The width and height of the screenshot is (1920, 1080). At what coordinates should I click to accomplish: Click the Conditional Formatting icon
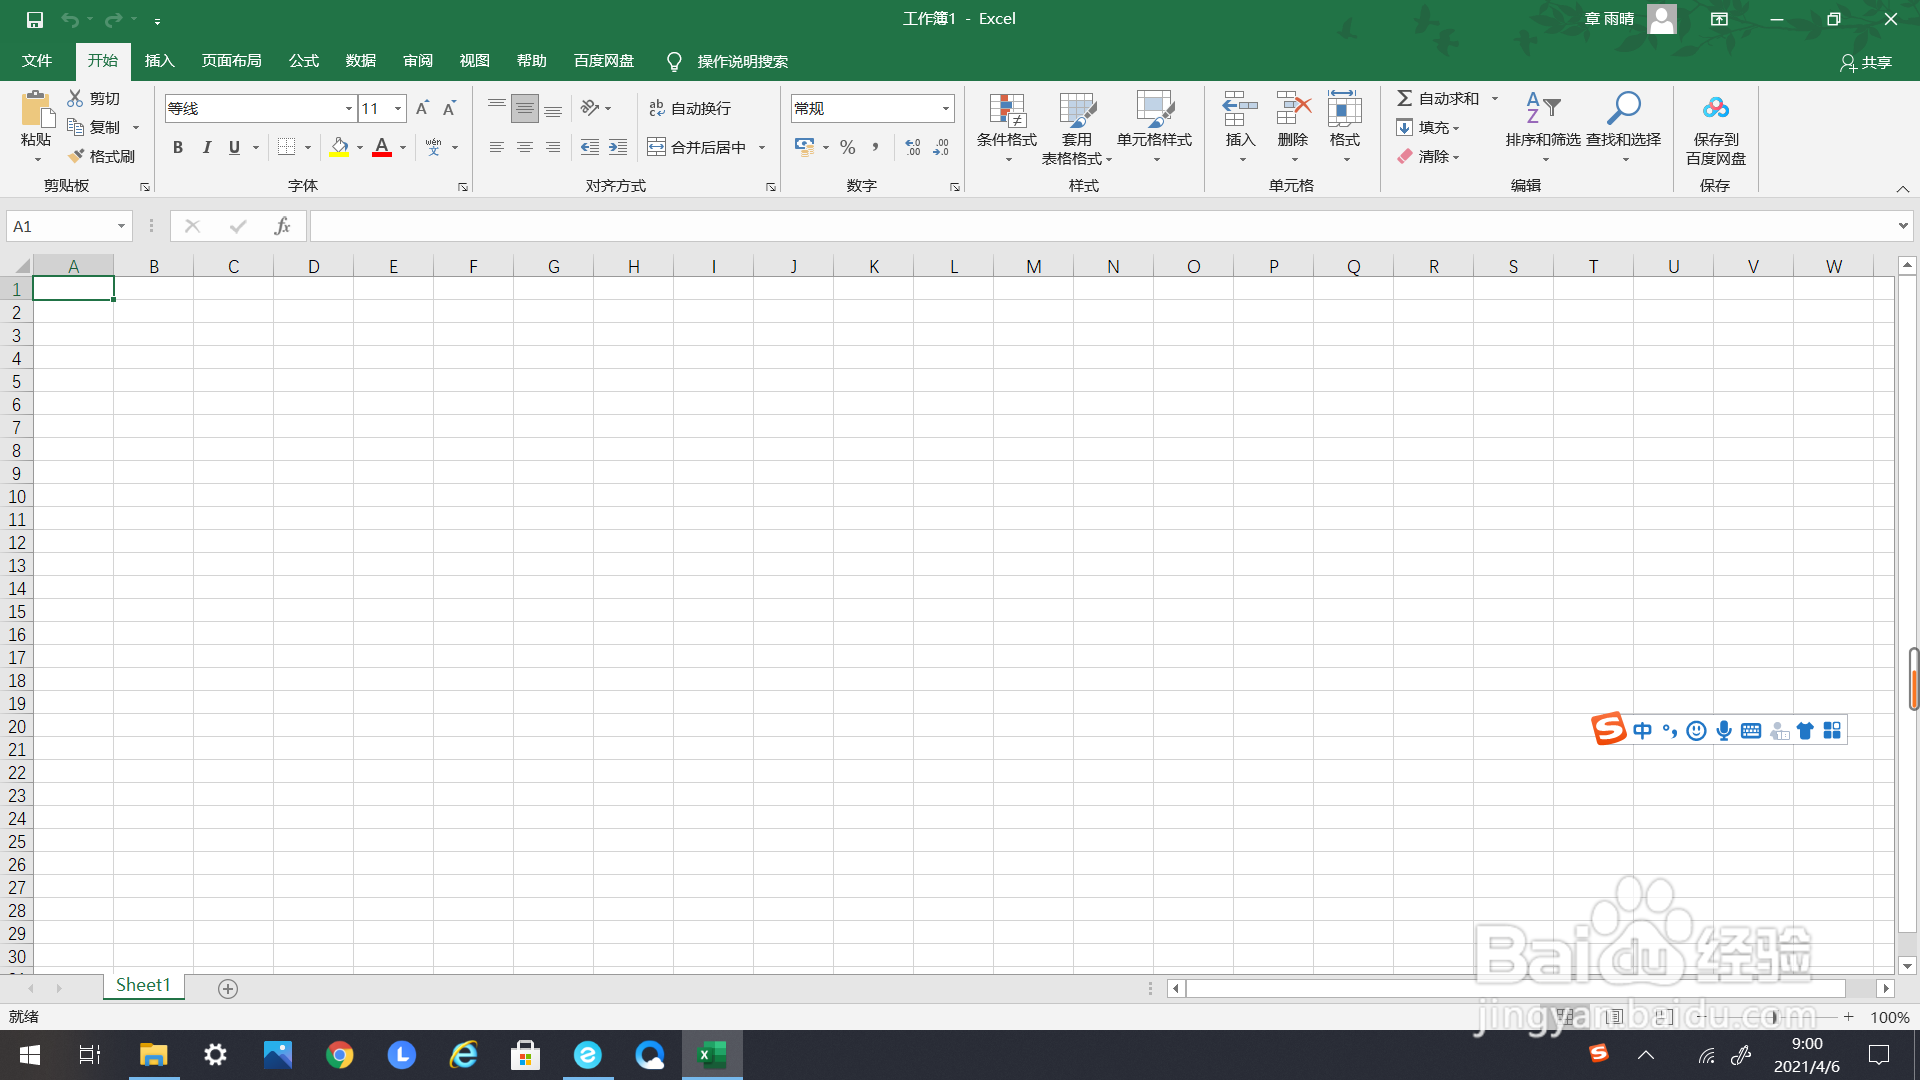(1007, 112)
